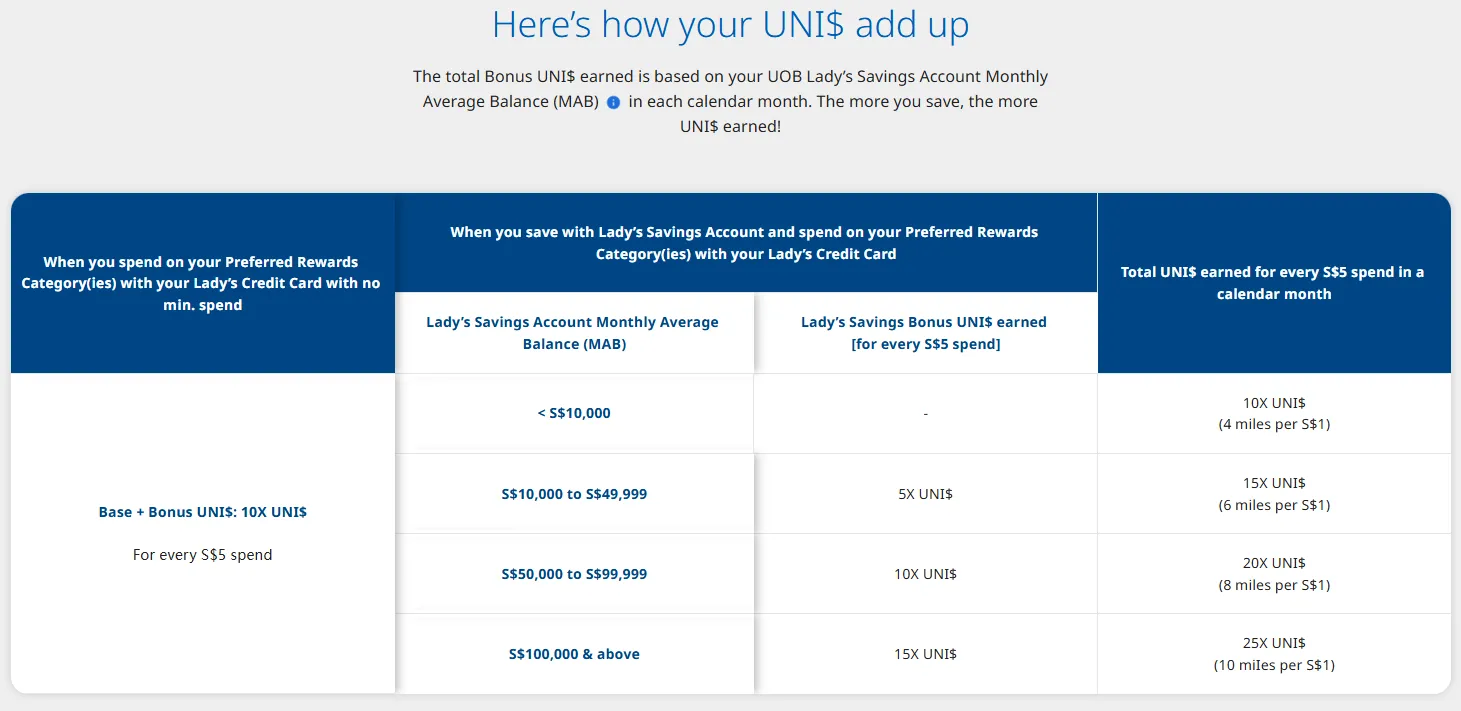This screenshot has height=711, width=1461.
Task: Click the 4 miles per S$1 total cell
Action: 1274,424
